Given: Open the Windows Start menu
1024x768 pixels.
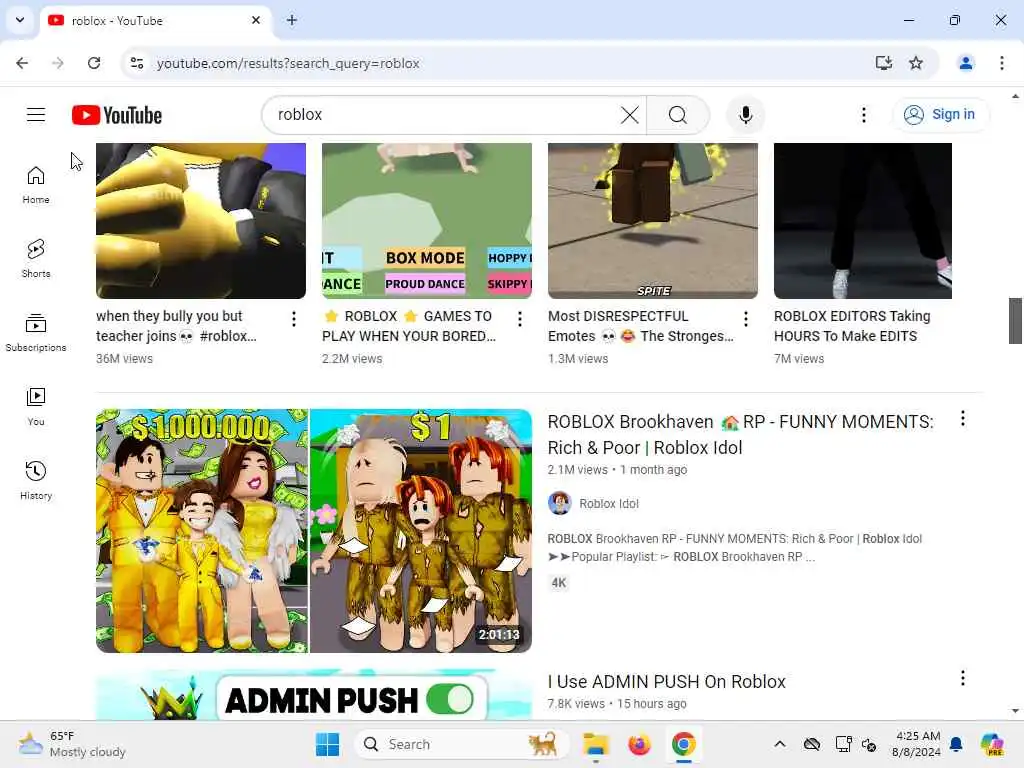Looking at the screenshot, I should pos(328,744).
